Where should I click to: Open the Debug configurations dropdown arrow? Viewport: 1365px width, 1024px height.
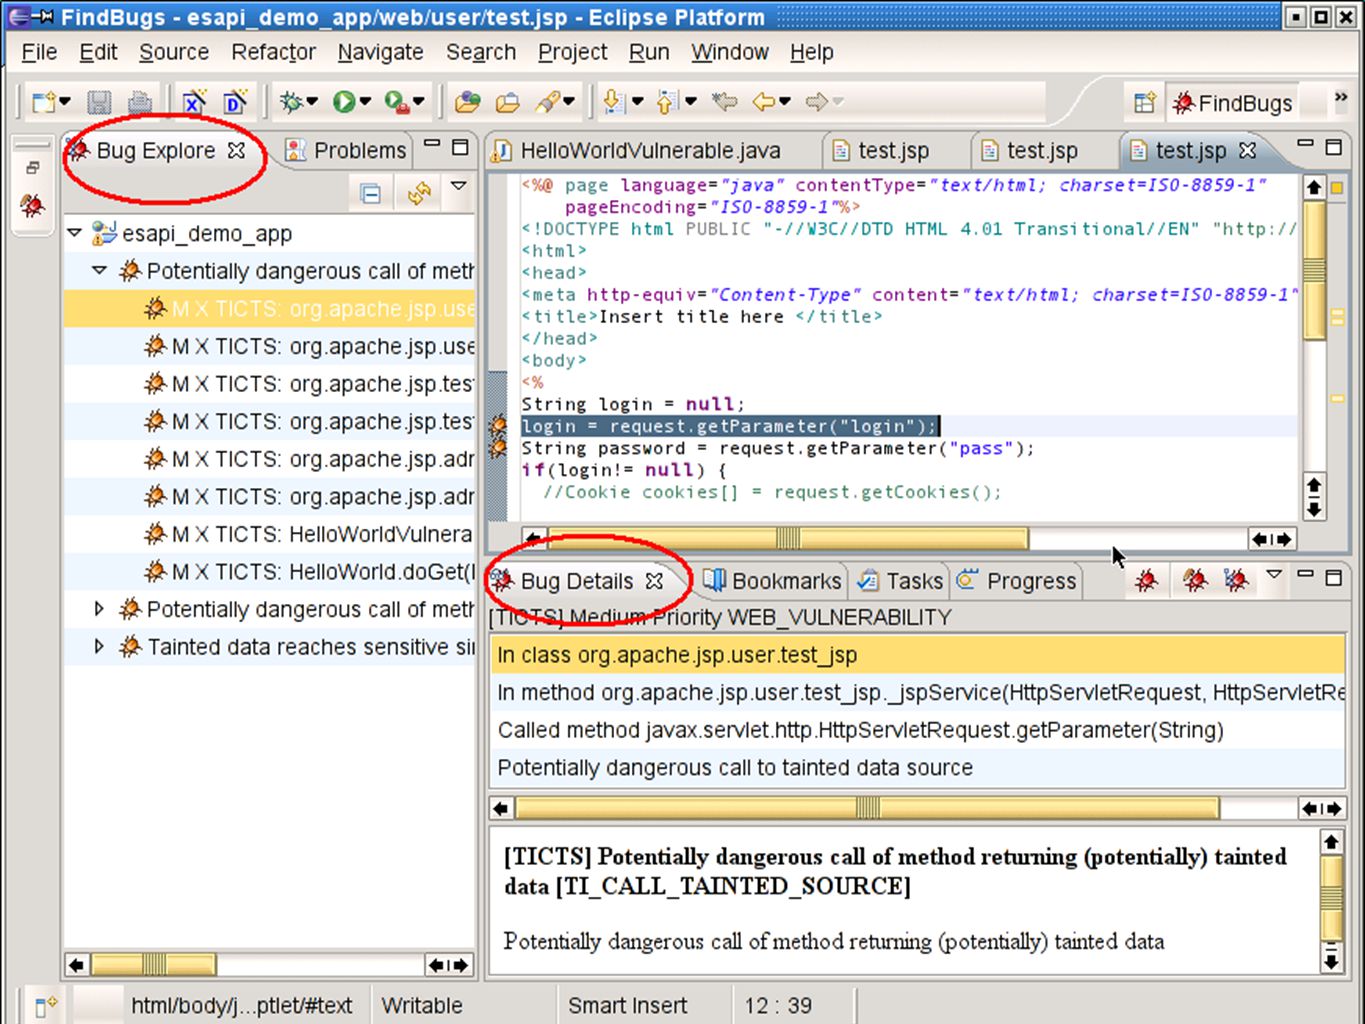click(312, 102)
